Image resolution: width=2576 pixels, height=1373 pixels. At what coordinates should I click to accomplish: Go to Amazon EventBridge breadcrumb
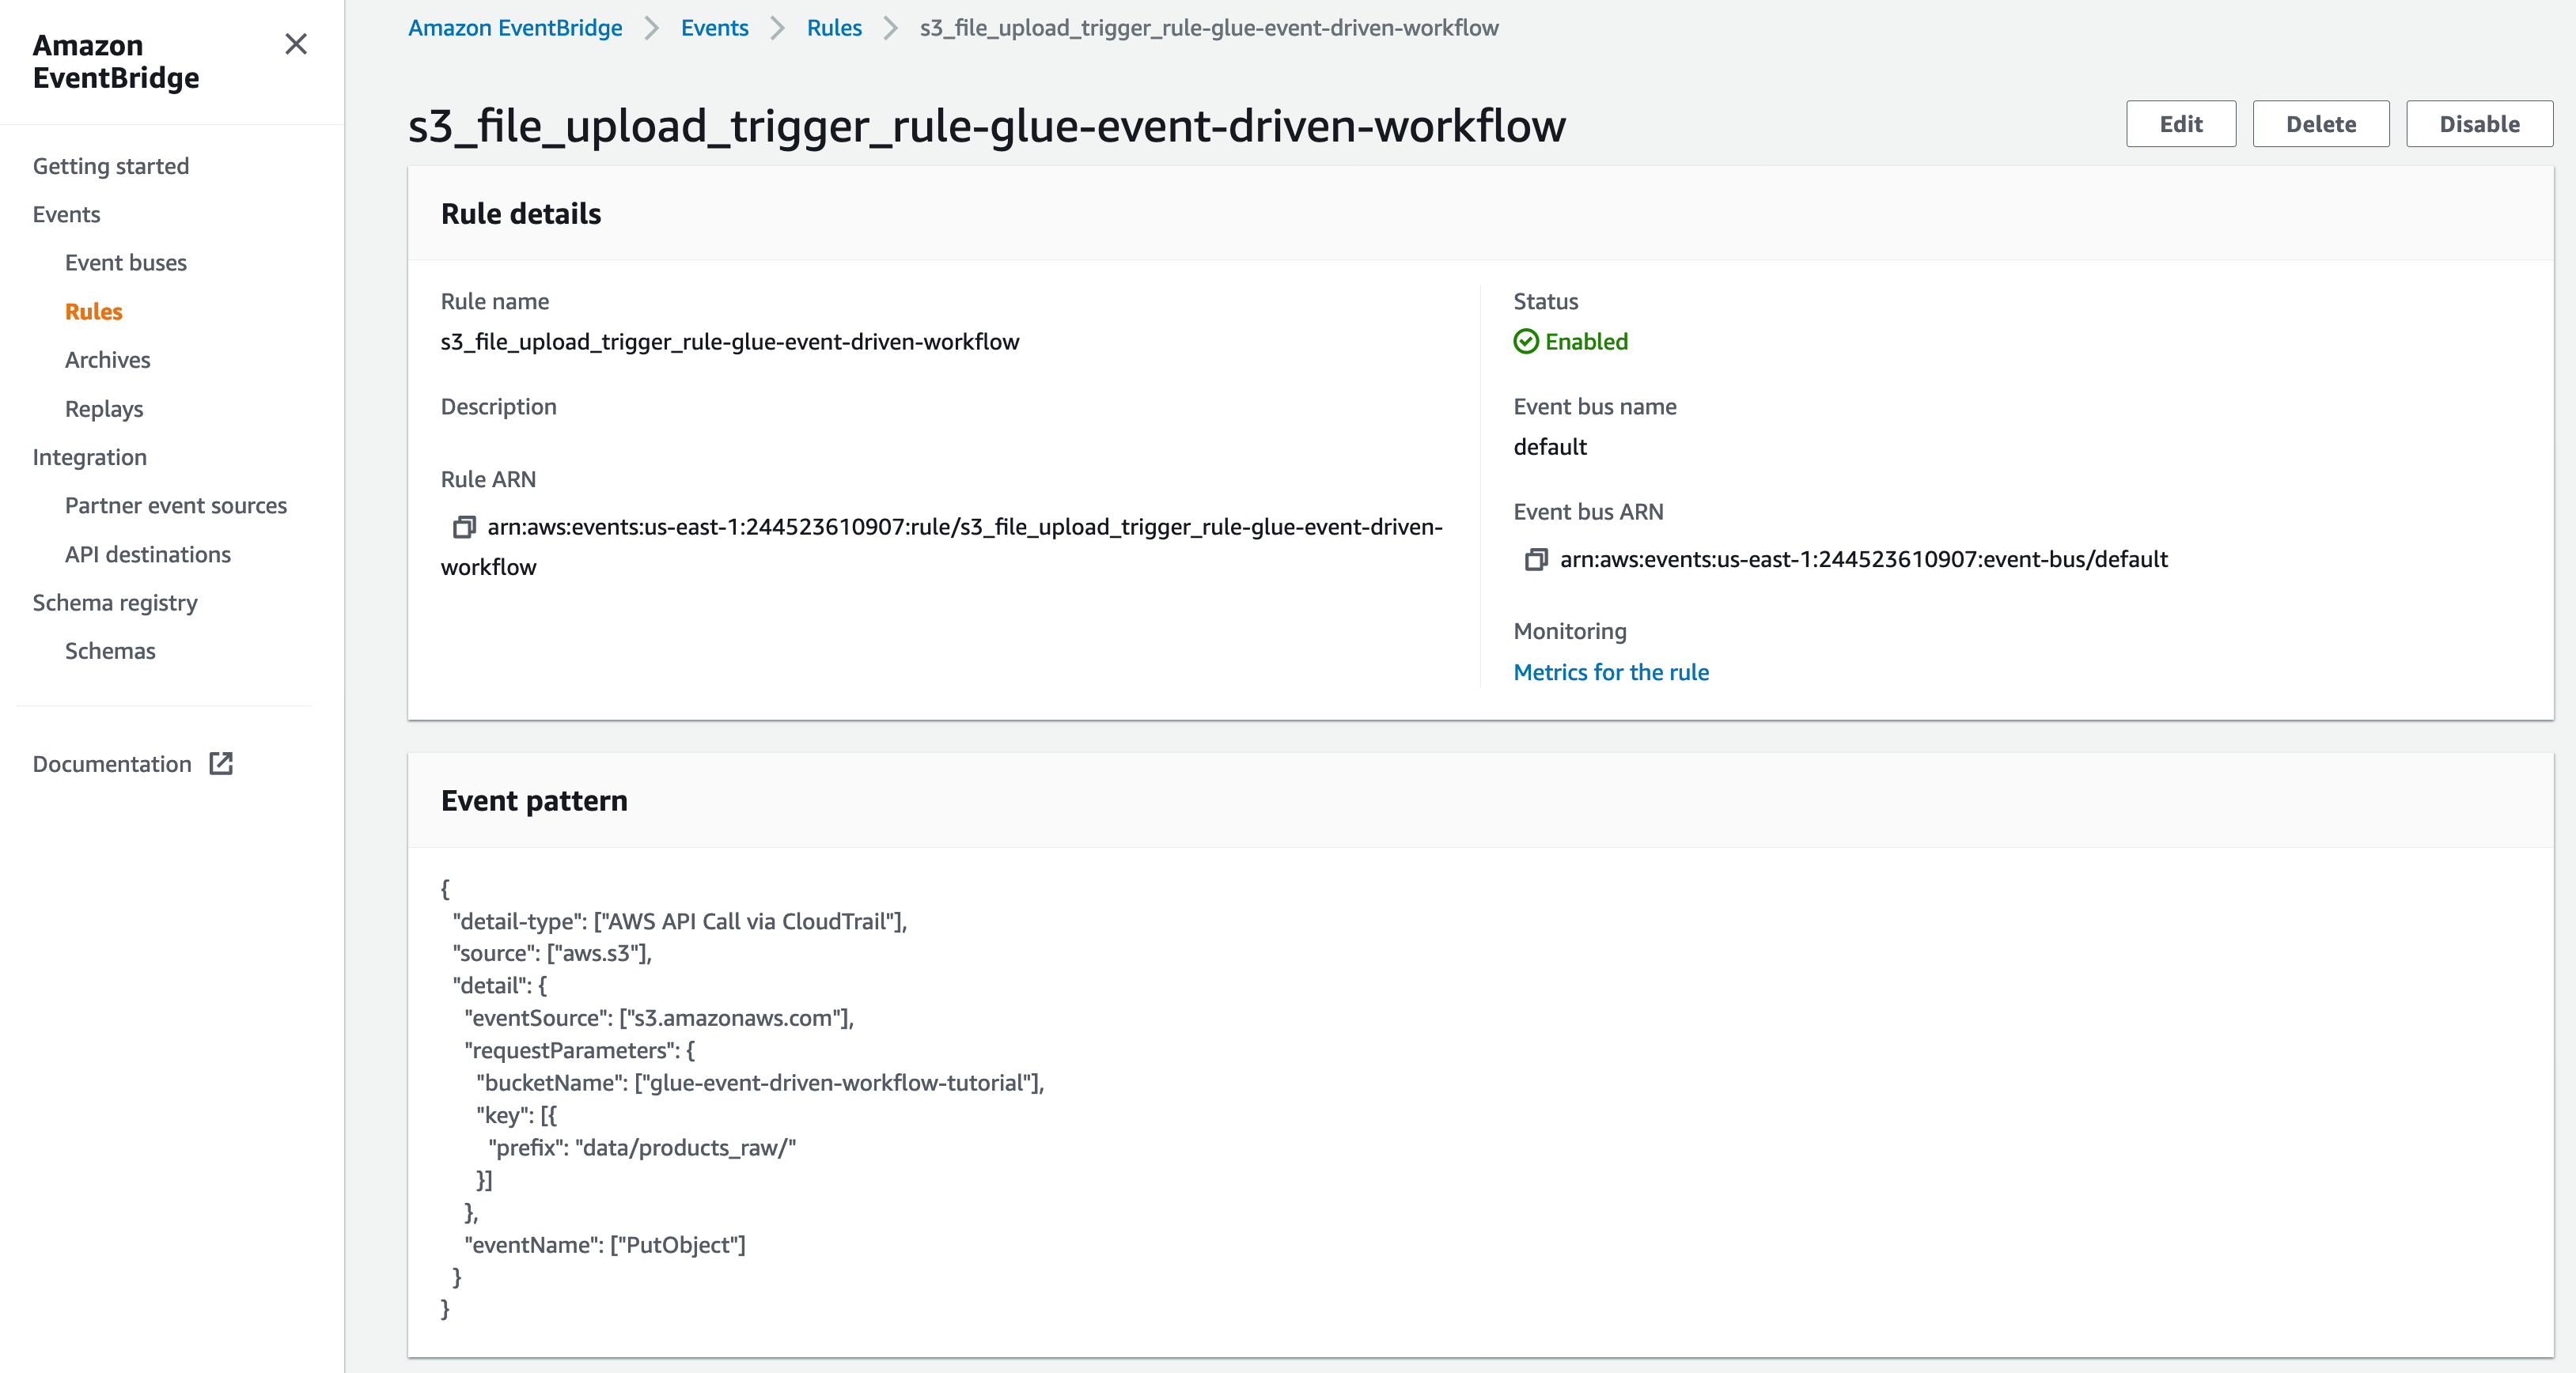[x=515, y=28]
